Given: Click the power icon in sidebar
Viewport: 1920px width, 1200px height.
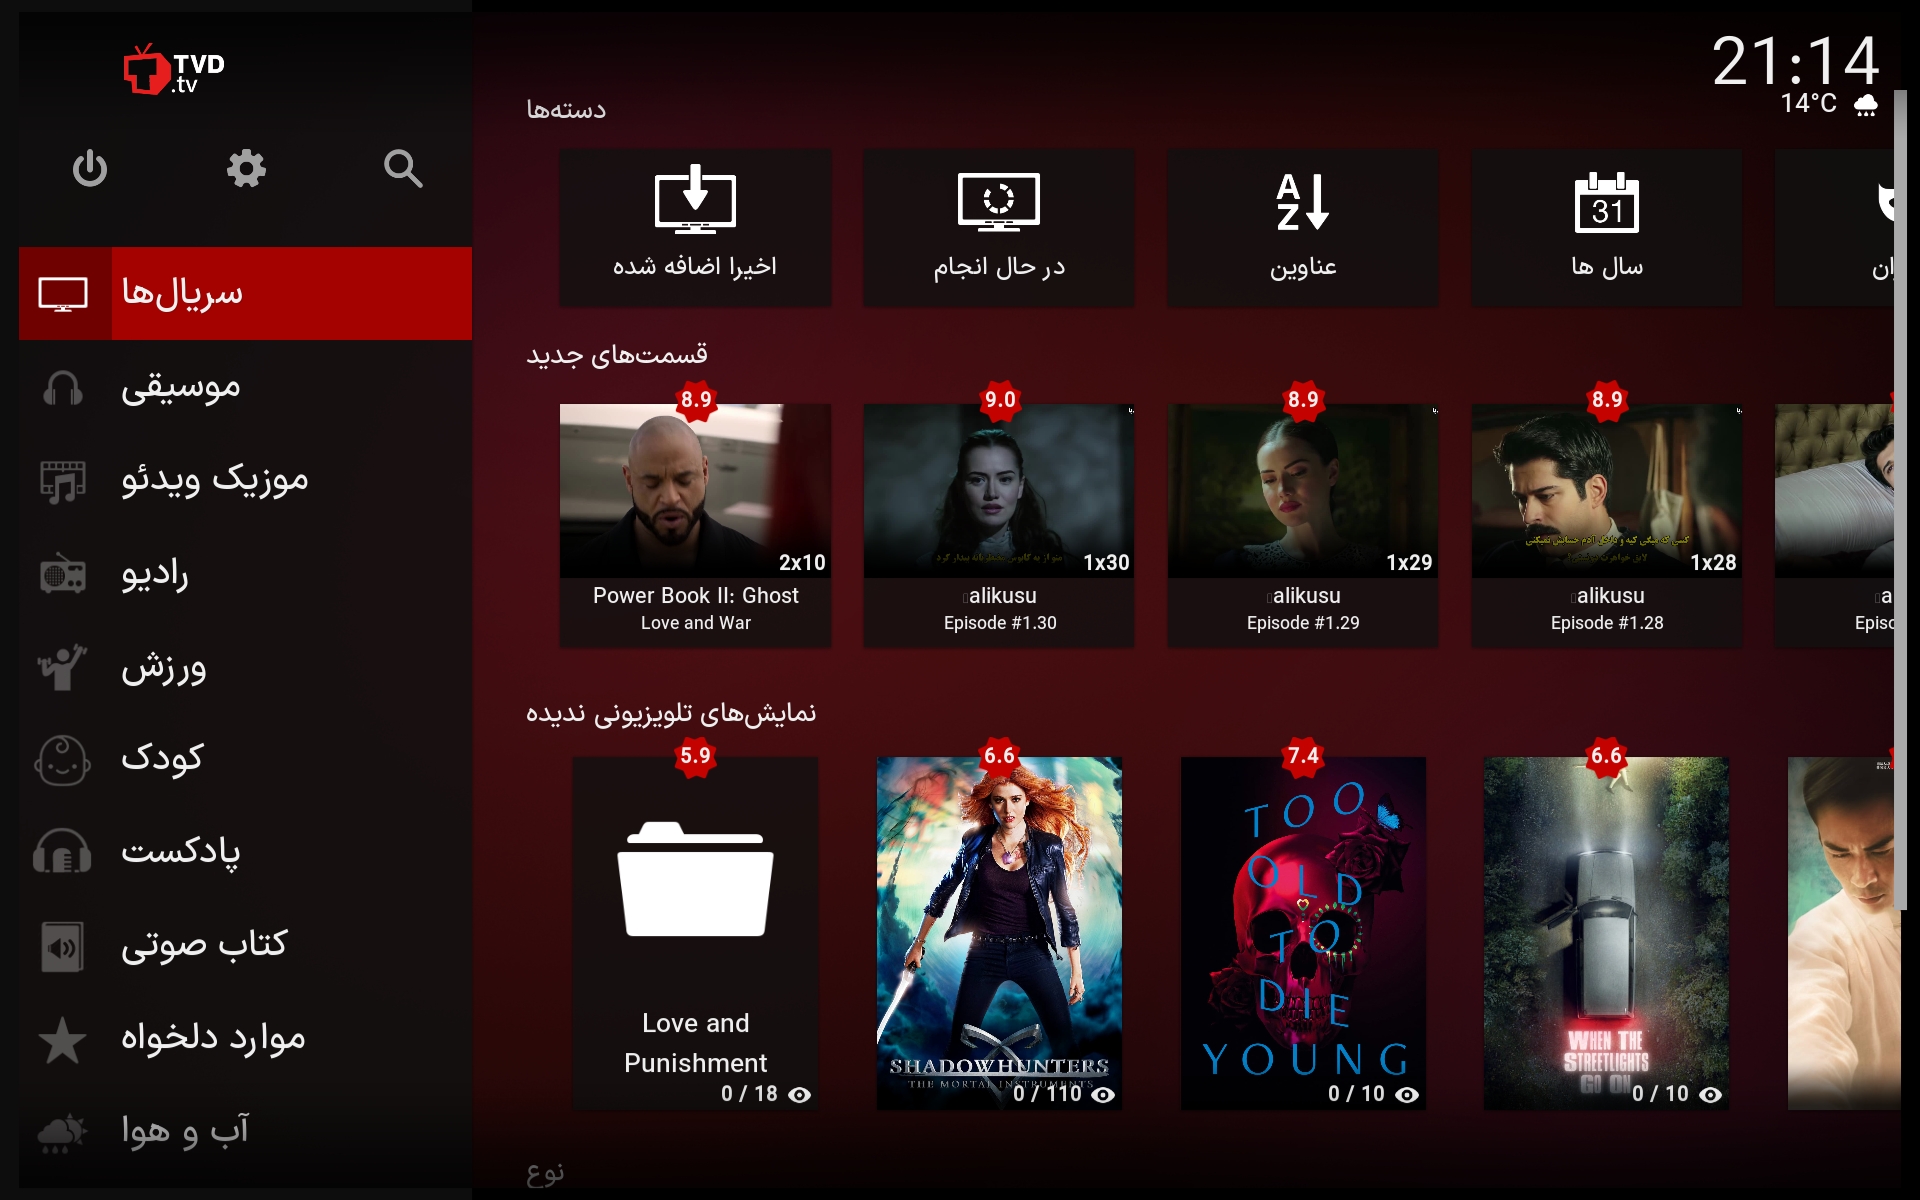Looking at the screenshot, I should pos(90,169).
